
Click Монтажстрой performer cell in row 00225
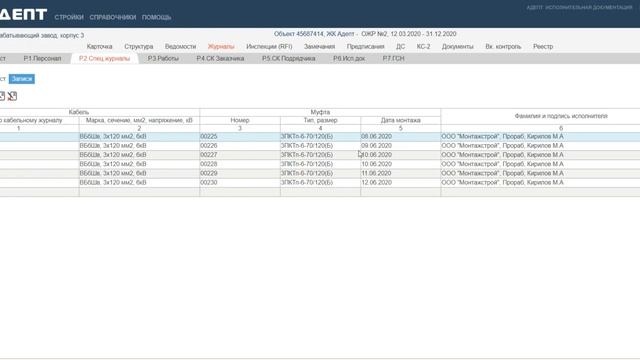[540, 136]
